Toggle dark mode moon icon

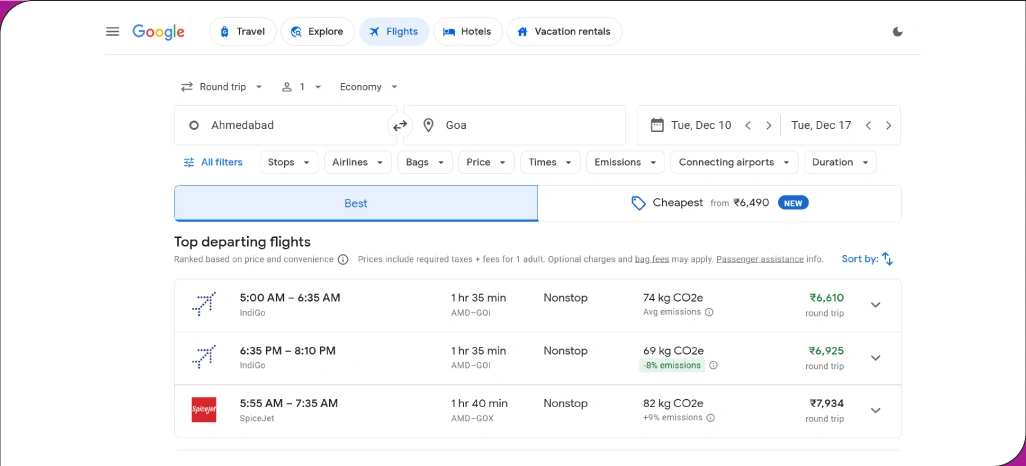[x=898, y=31]
